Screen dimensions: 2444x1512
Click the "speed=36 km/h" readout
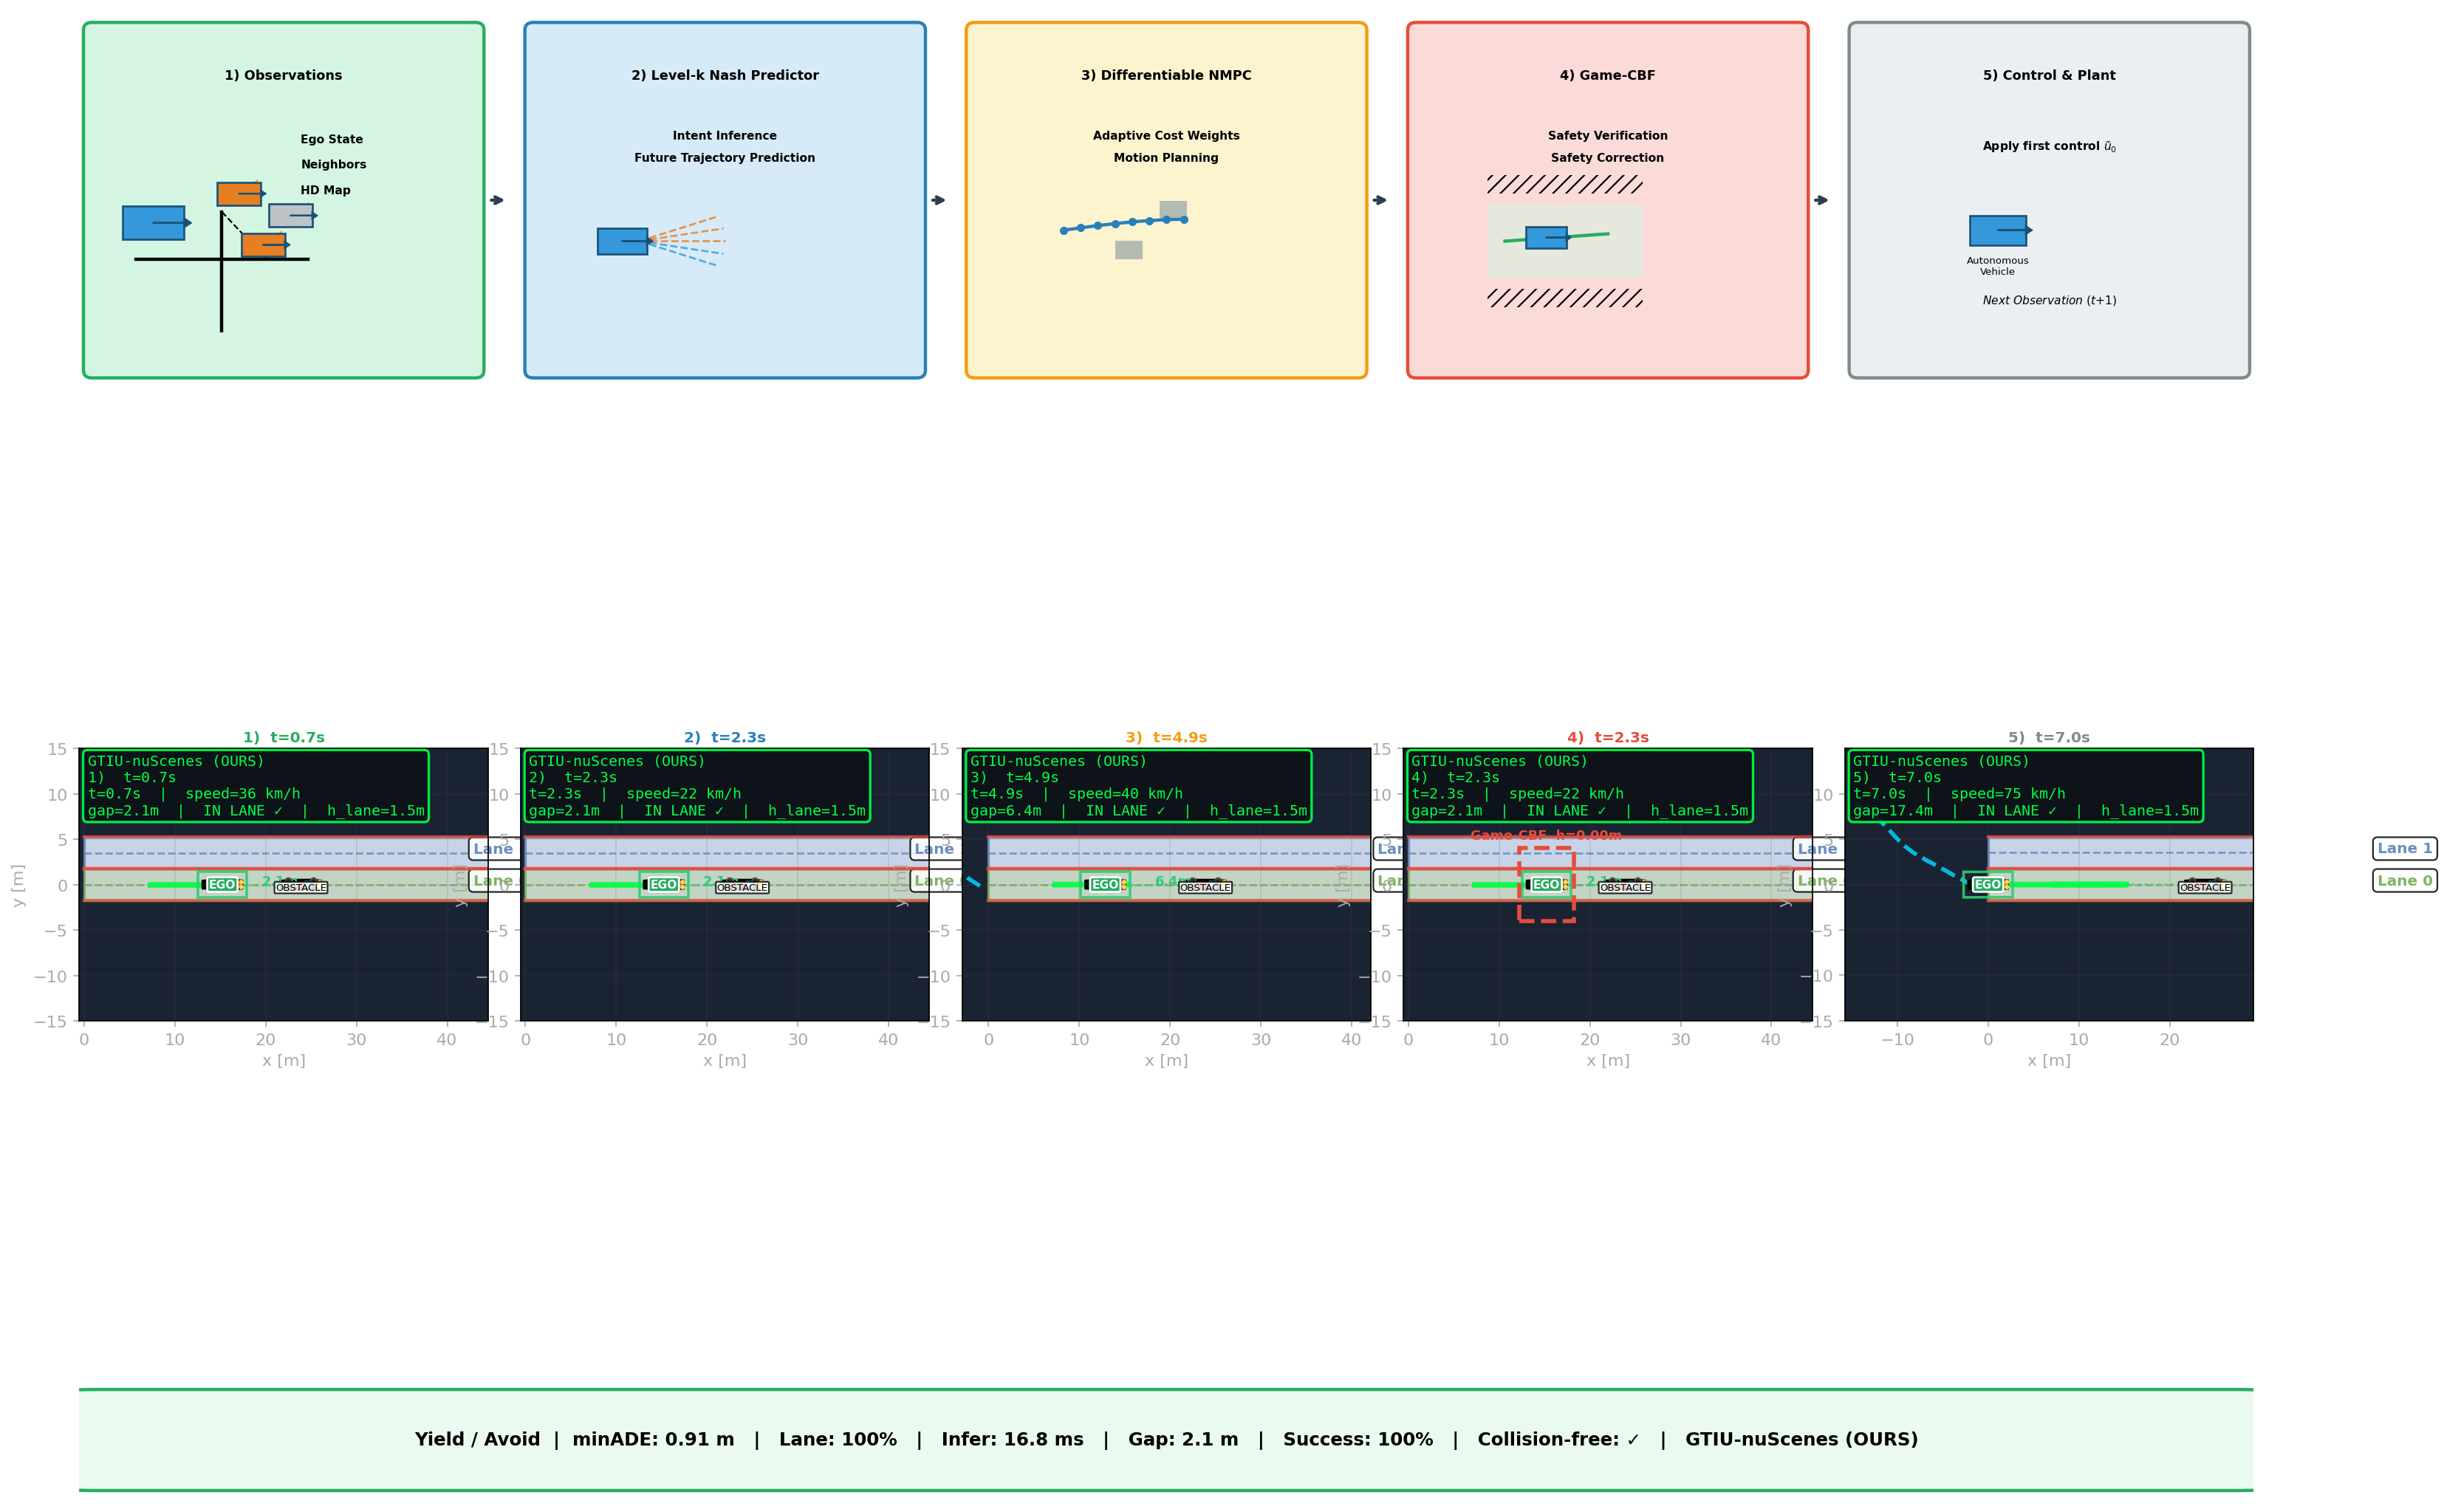point(243,794)
